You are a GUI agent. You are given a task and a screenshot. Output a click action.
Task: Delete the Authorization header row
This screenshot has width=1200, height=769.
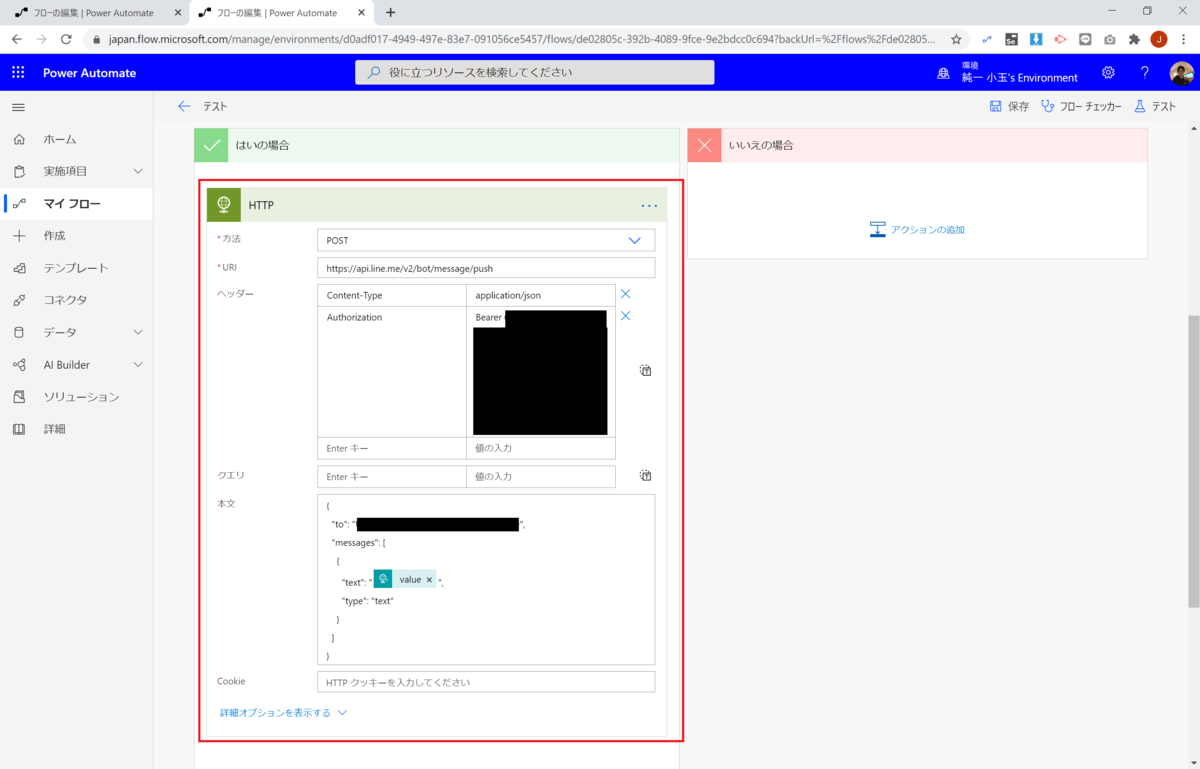click(x=626, y=316)
